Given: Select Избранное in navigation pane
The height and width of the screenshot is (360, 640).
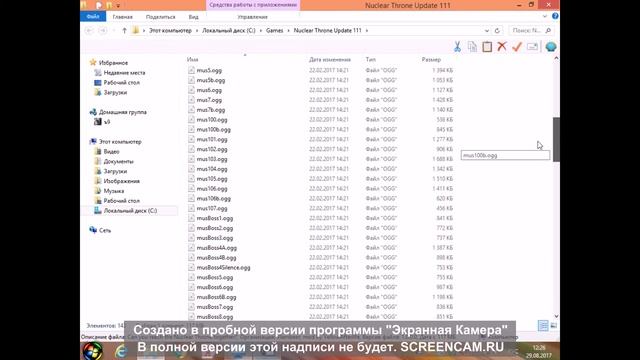Looking at the screenshot, I should click(113, 63).
